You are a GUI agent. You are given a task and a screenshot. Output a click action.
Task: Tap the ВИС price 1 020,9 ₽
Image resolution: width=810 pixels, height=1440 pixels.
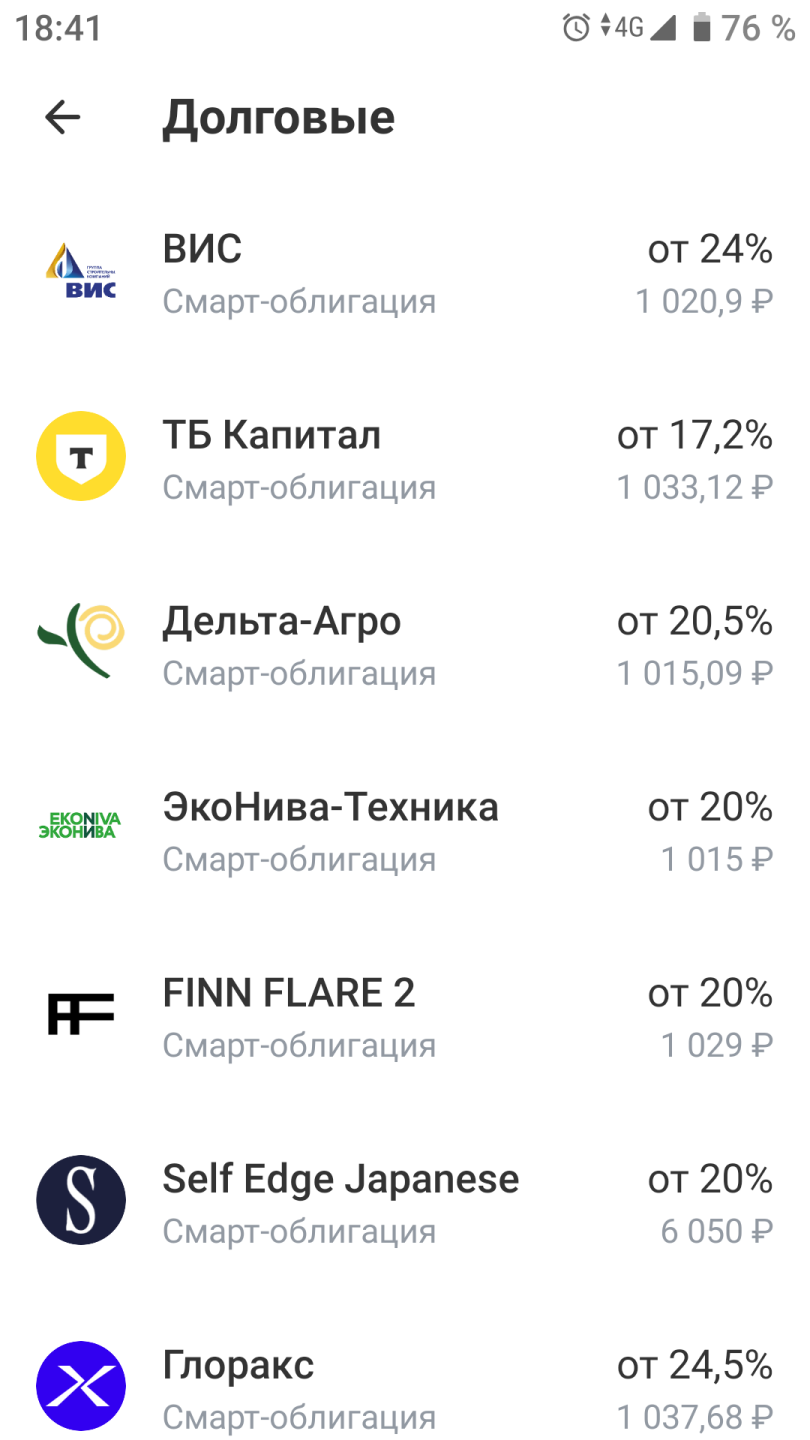pyautogui.click(x=704, y=301)
